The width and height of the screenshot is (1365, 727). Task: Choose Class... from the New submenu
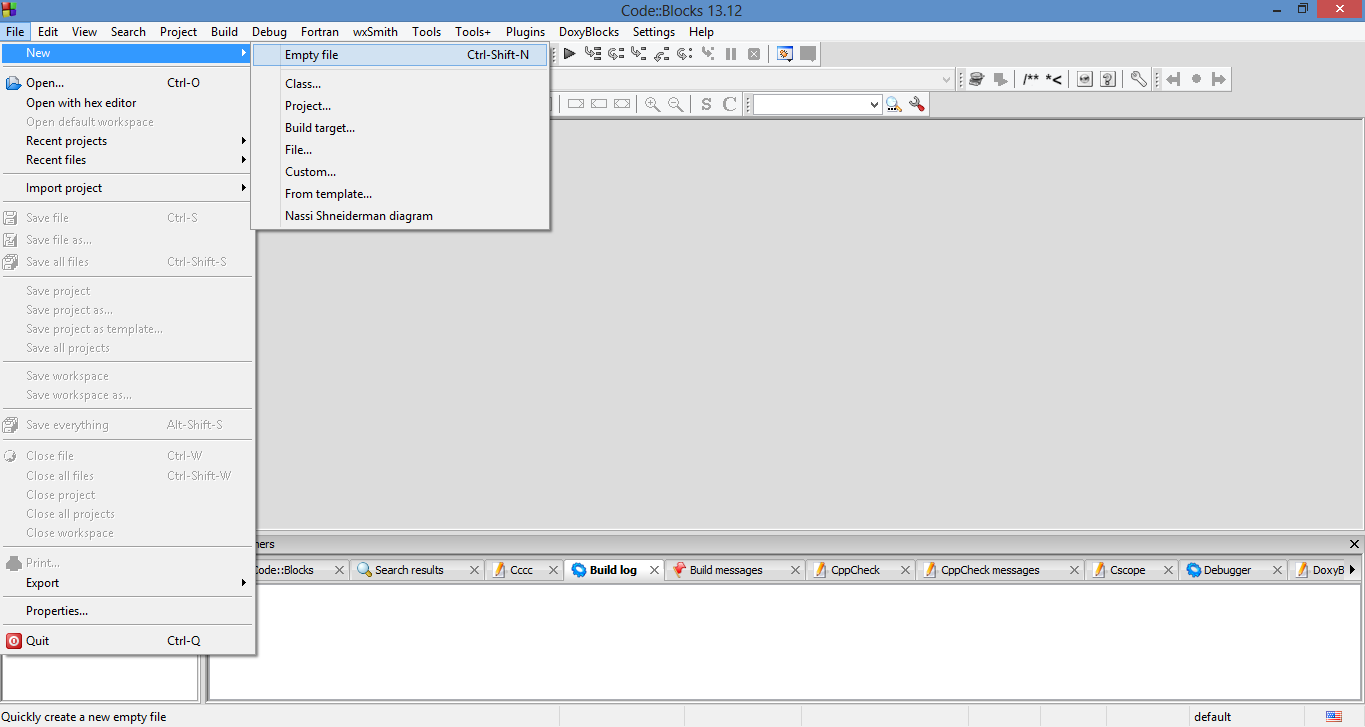click(x=400, y=84)
